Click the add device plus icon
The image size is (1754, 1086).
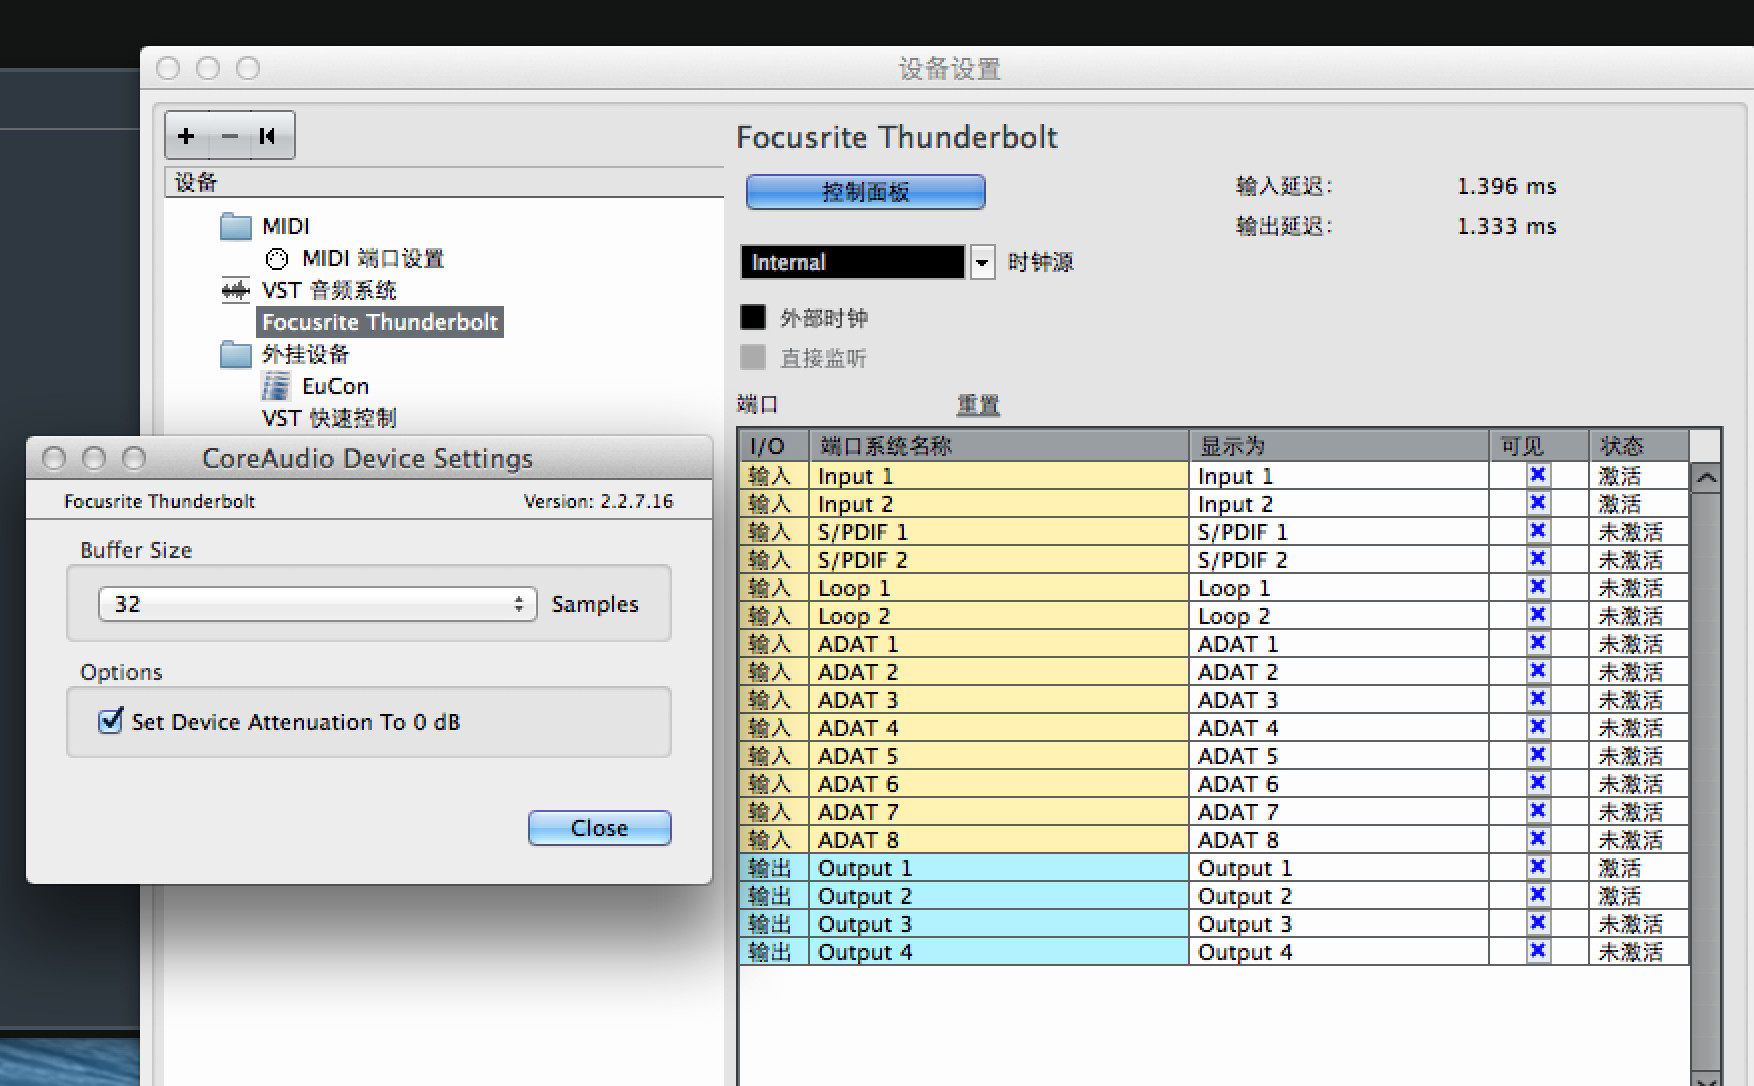pyautogui.click(x=187, y=136)
